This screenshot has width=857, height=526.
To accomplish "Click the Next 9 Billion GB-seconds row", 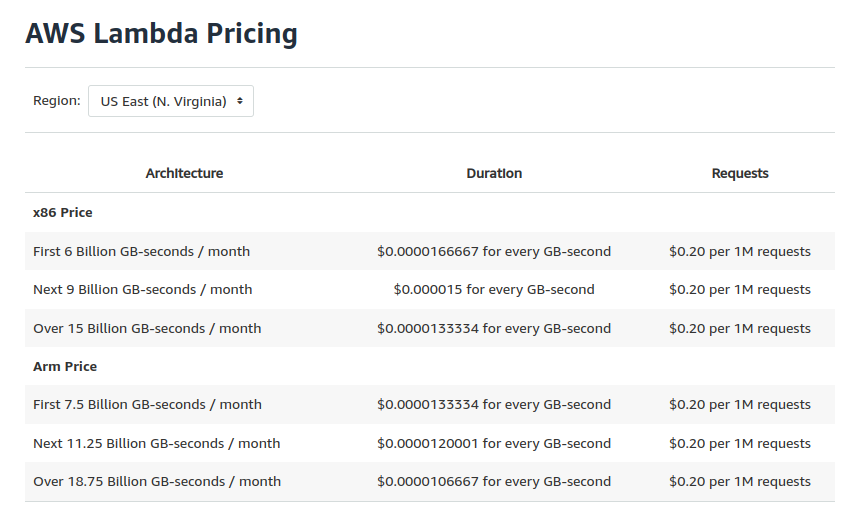I will [x=142, y=289].
